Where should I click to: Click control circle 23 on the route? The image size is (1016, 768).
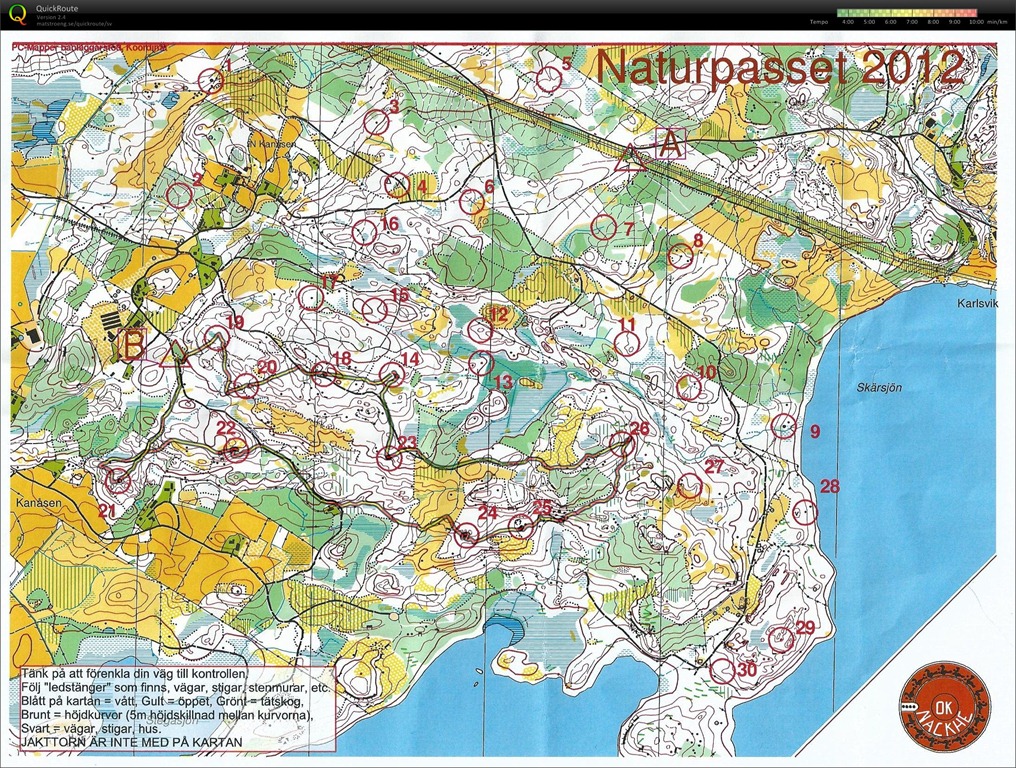[x=390, y=458]
